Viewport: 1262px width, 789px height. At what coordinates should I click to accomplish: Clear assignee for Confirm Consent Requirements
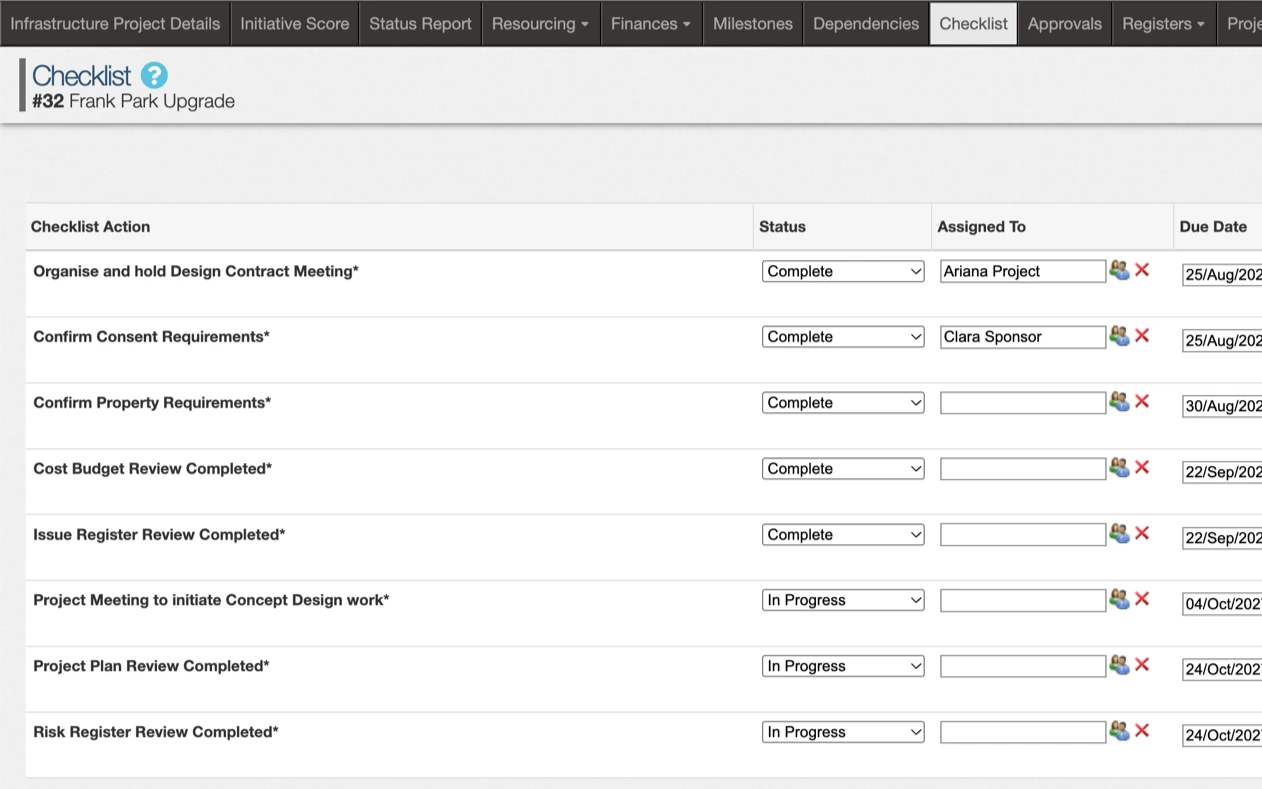[1142, 336]
